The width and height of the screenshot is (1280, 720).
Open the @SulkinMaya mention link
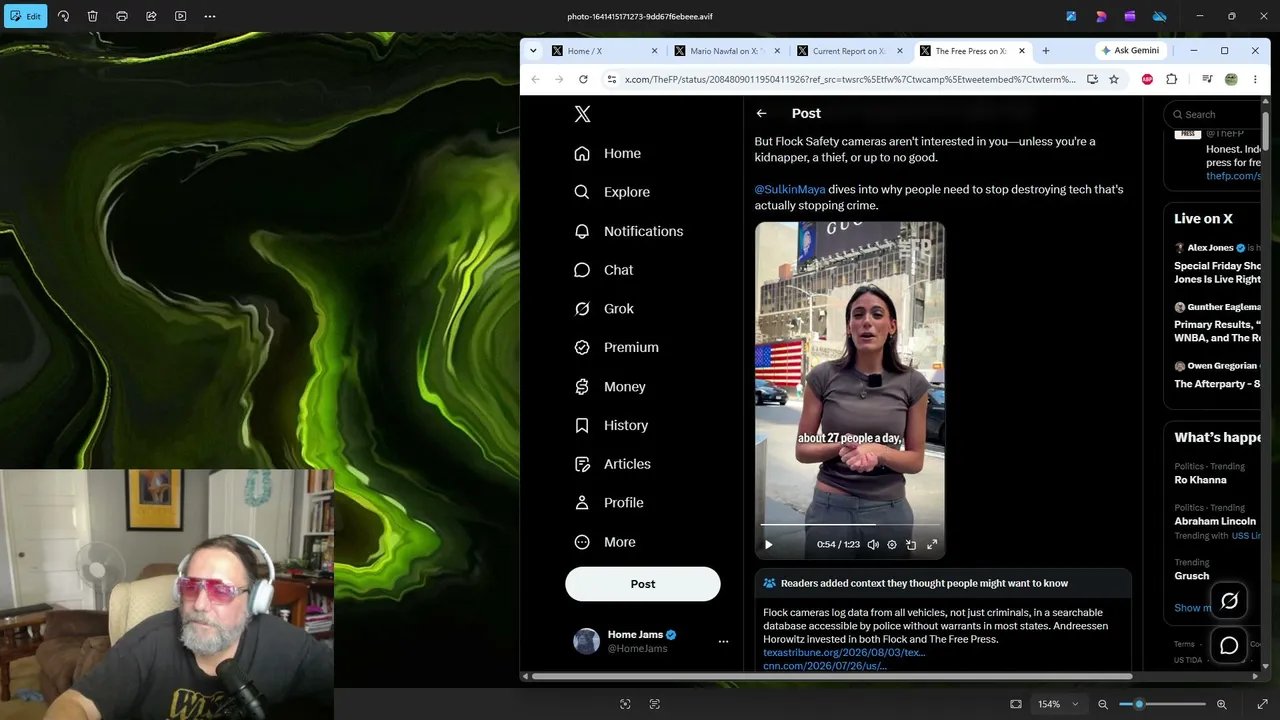coord(790,189)
